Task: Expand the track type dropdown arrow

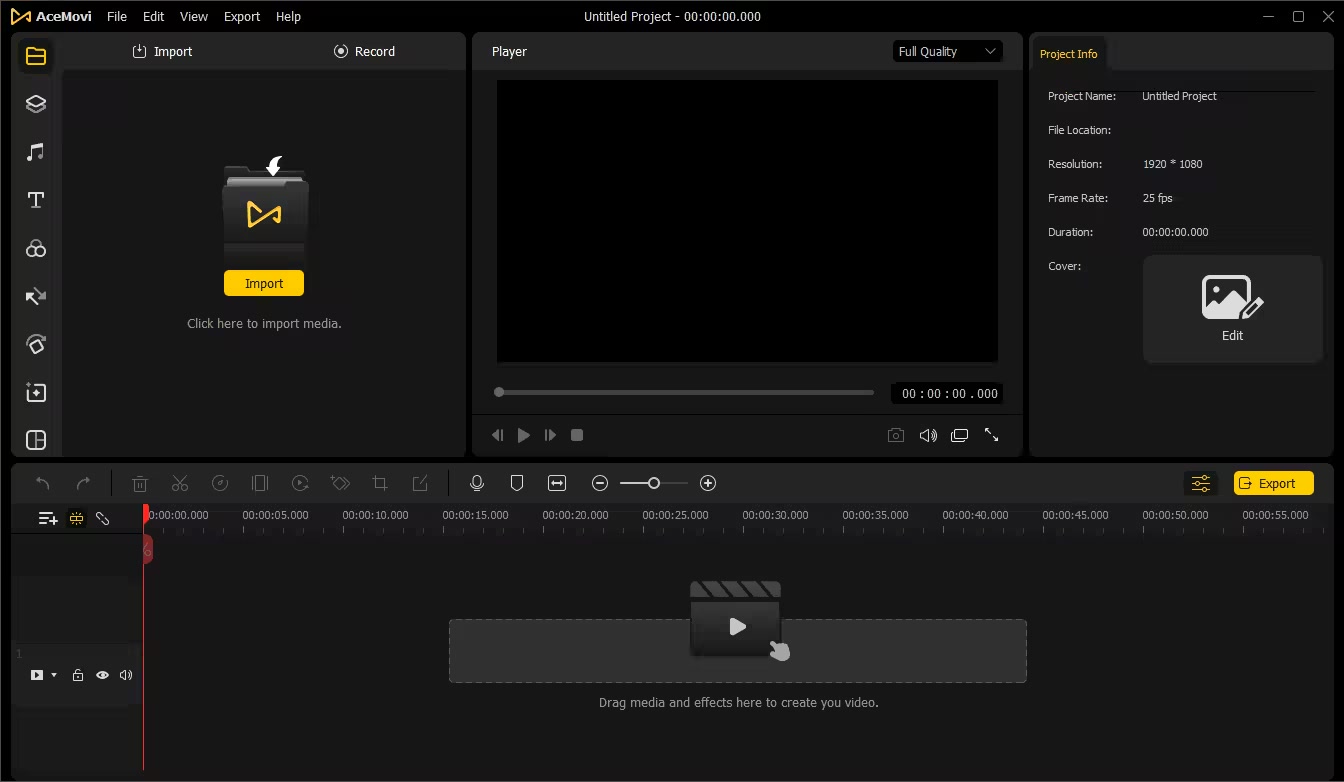Action: point(54,675)
